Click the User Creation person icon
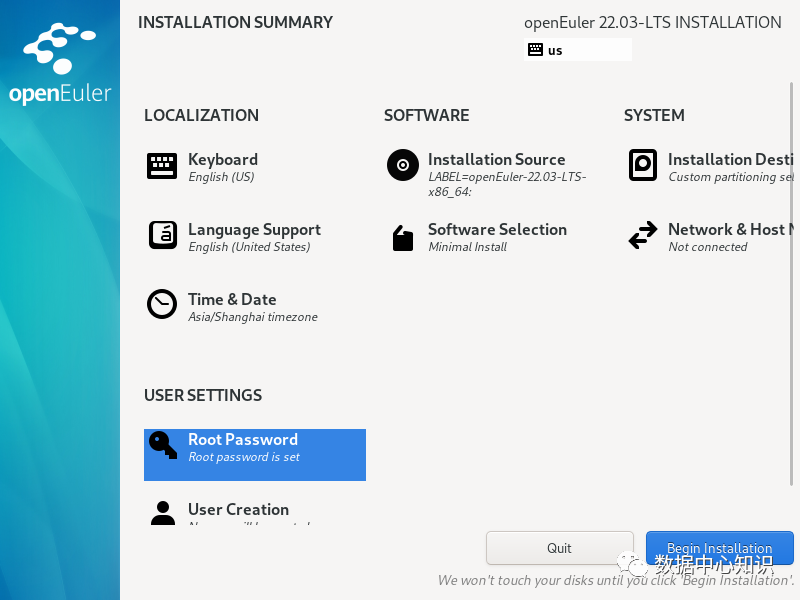 [x=163, y=513]
